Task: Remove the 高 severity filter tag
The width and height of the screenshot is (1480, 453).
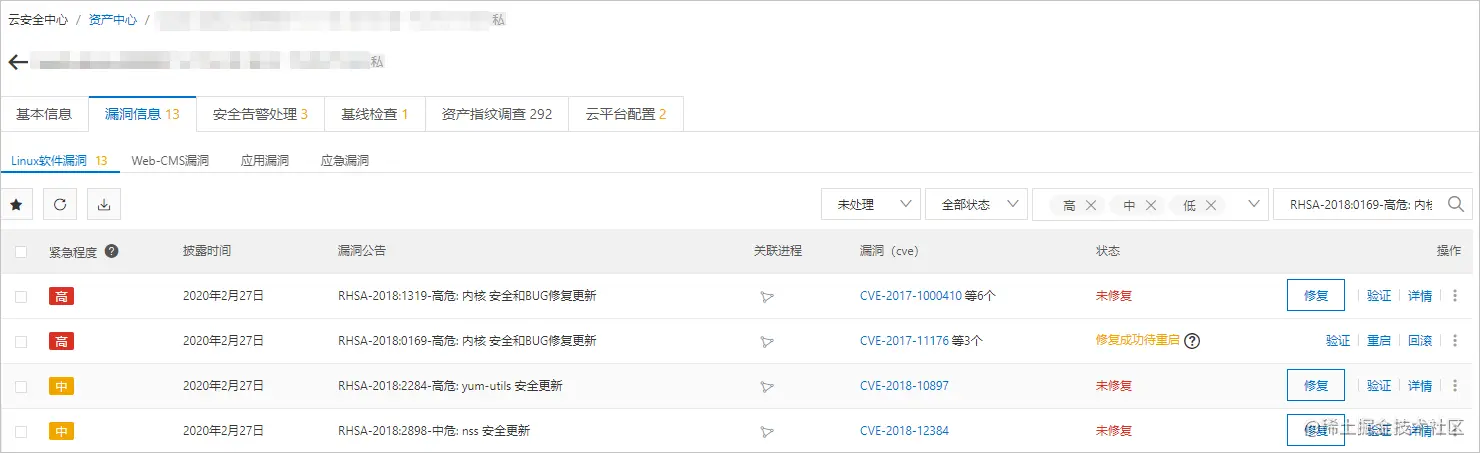Action: point(1091,205)
